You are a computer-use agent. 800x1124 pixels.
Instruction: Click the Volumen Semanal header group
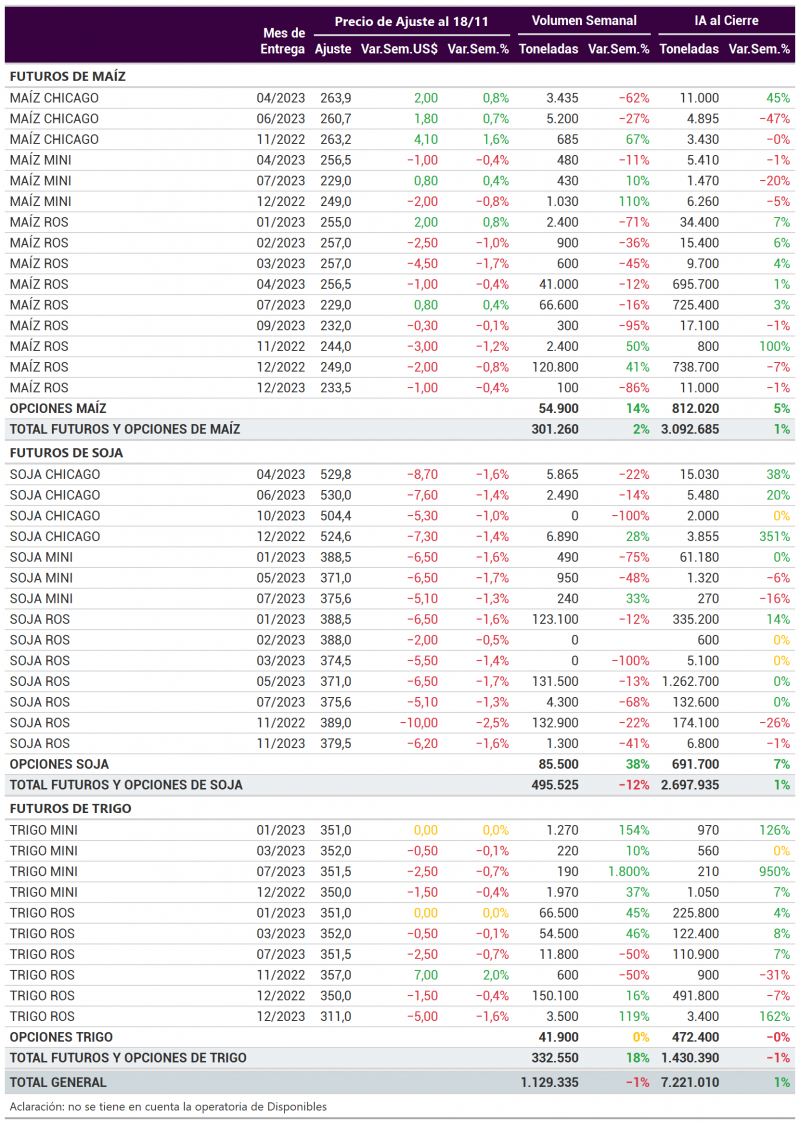[584, 21]
